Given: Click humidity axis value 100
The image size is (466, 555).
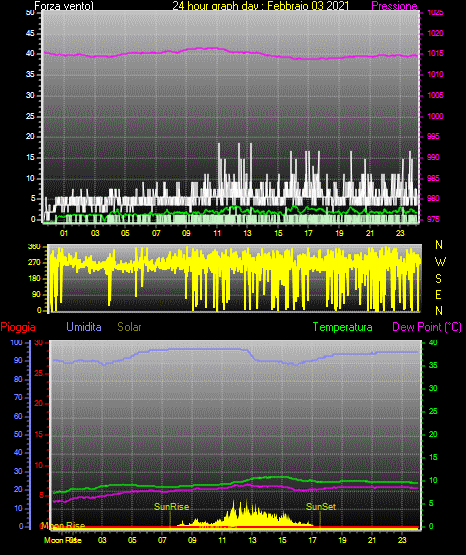Looking at the screenshot, I should (x=16, y=342).
